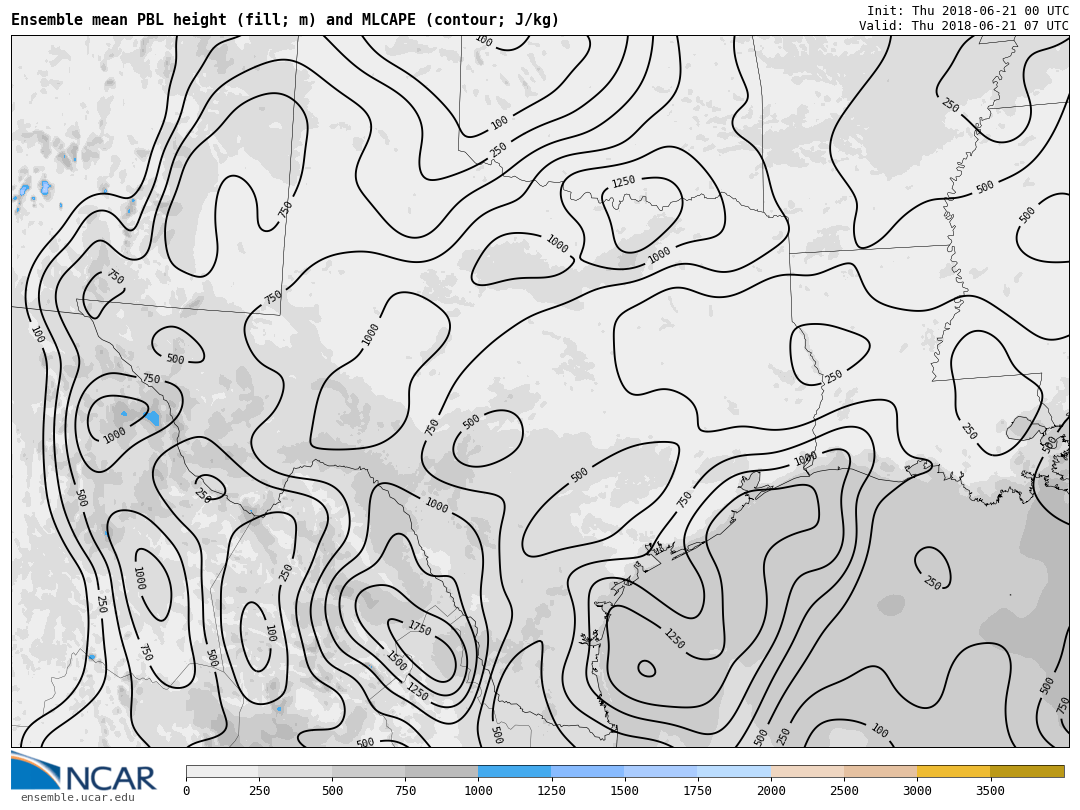Click the '1750' MLCAPE contour label on the map
Viewport: 1080px width, 810px height.
pos(419,627)
